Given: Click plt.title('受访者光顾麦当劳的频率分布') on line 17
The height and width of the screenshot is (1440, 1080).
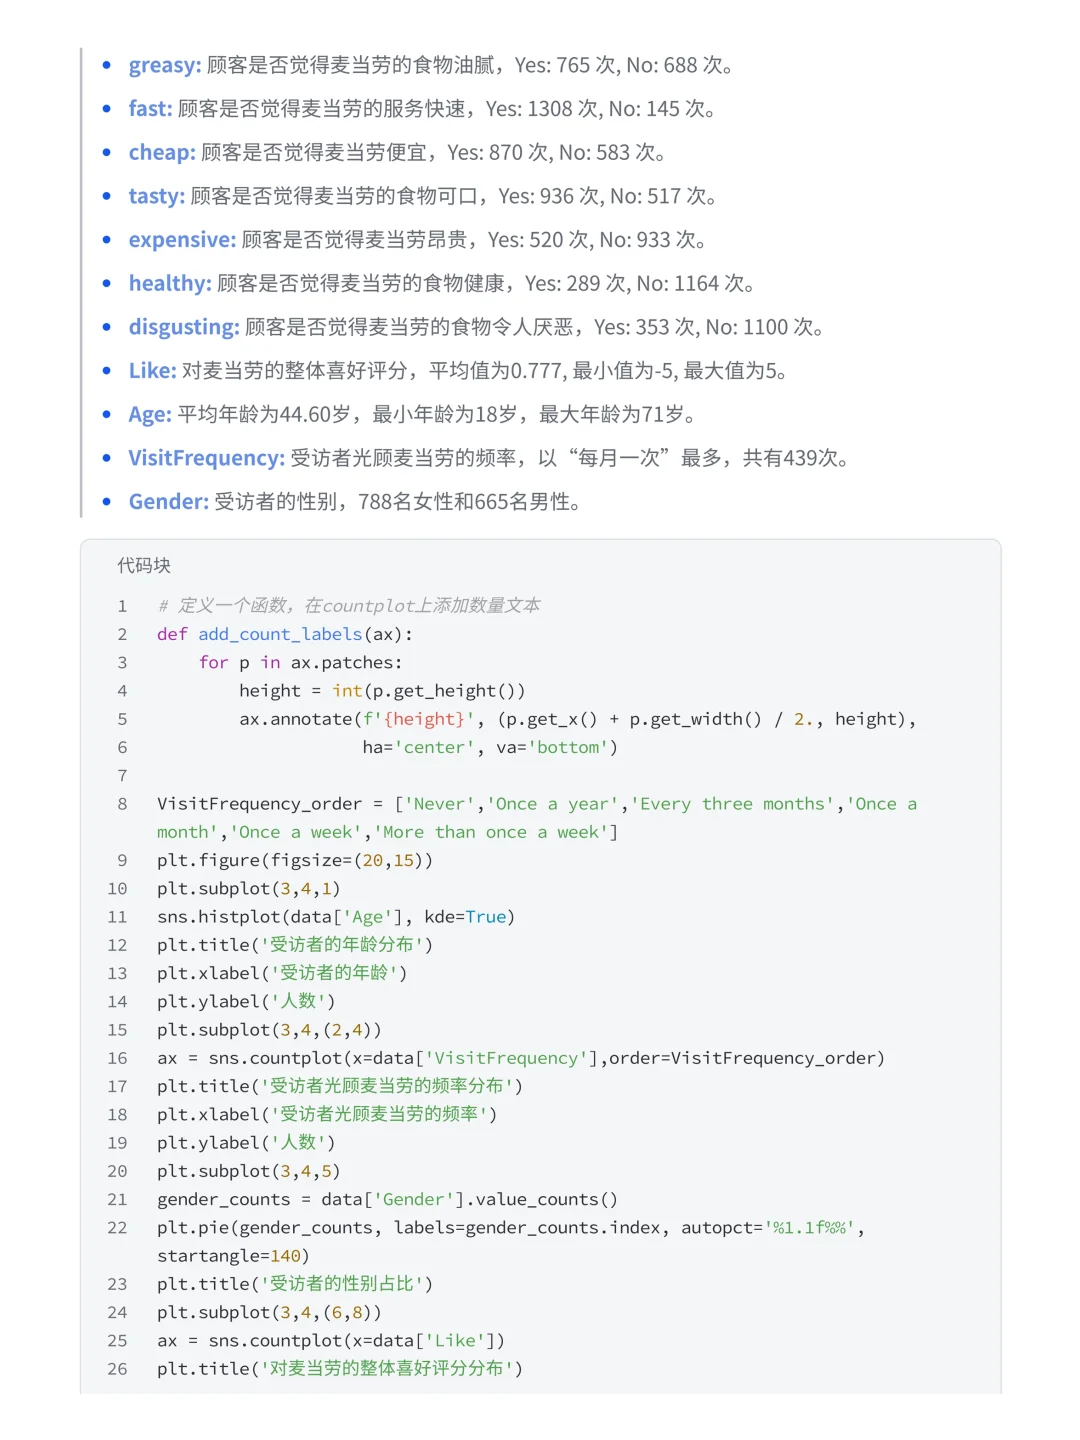Looking at the screenshot, I should pyautogui.click(x=340, y=1086).
